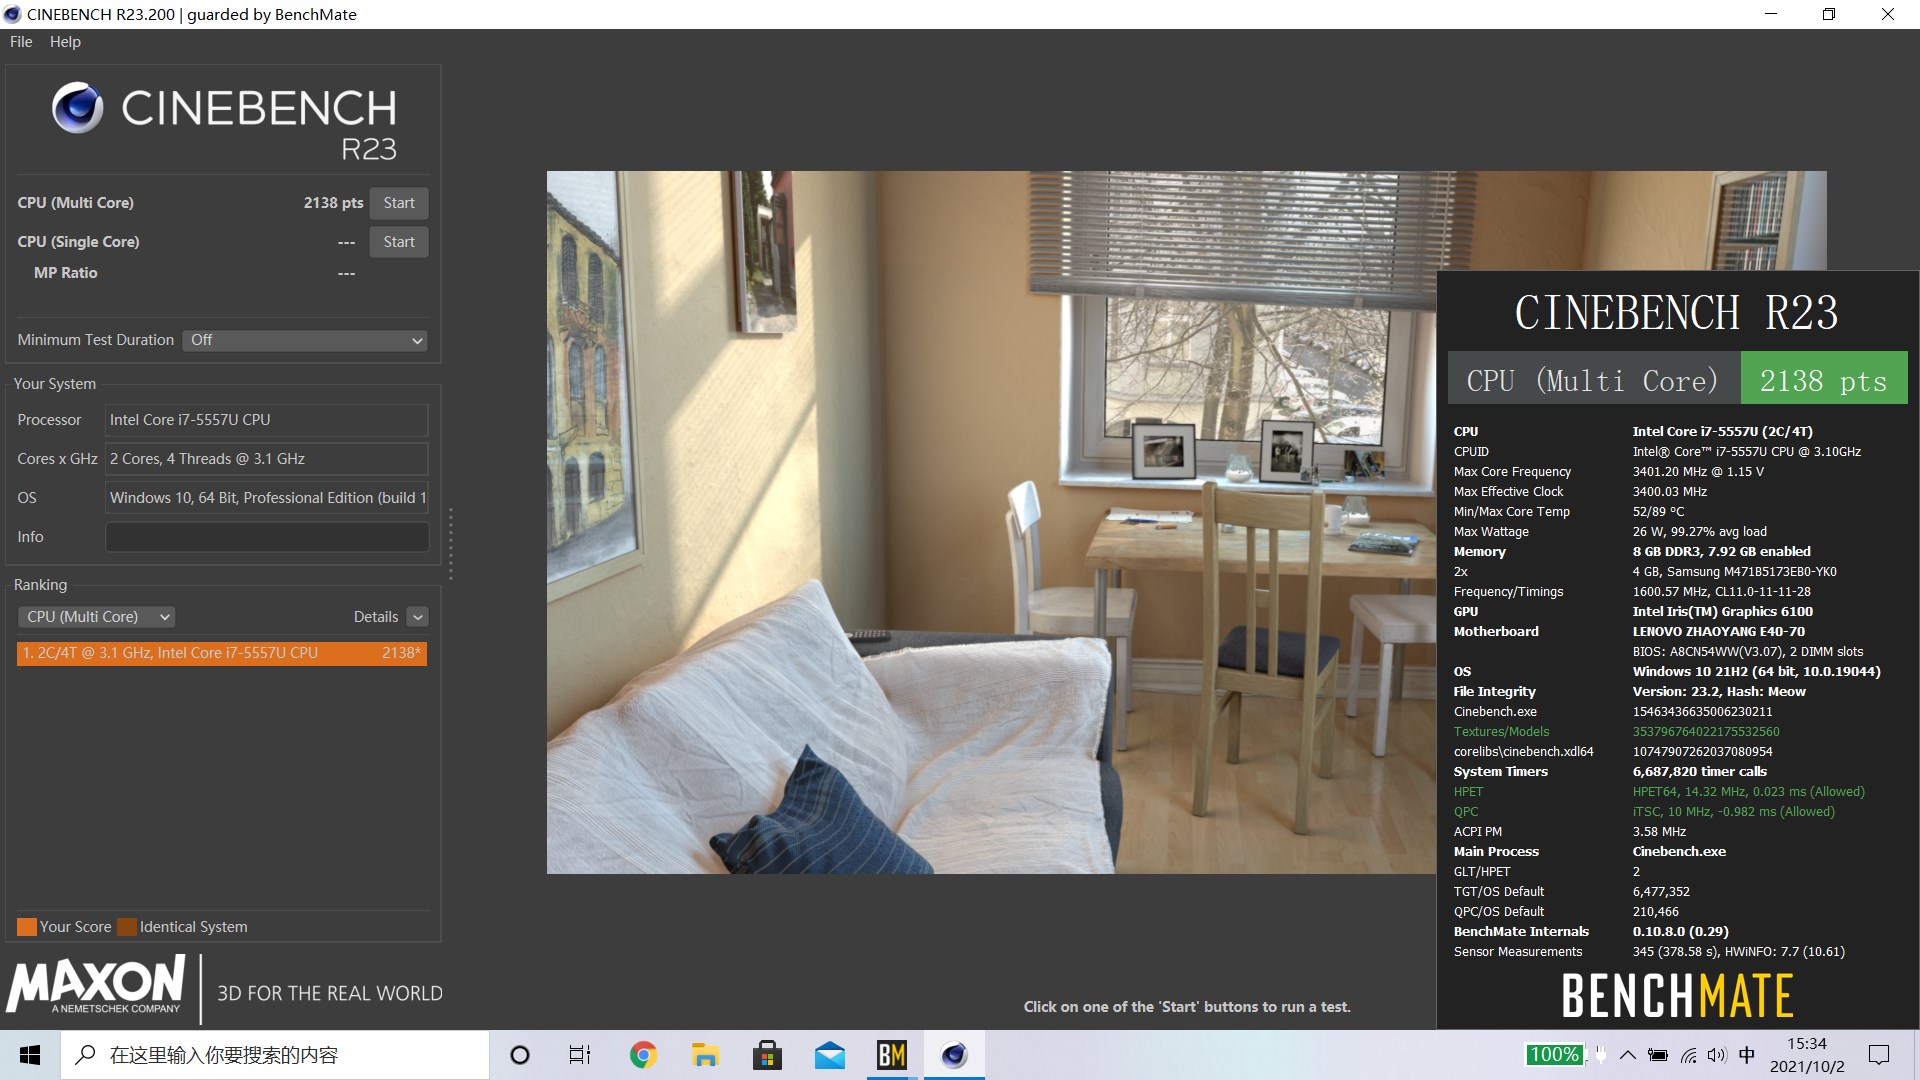Click the power plug tray icon
1920x1080 pixels.
[1600, 1054]
